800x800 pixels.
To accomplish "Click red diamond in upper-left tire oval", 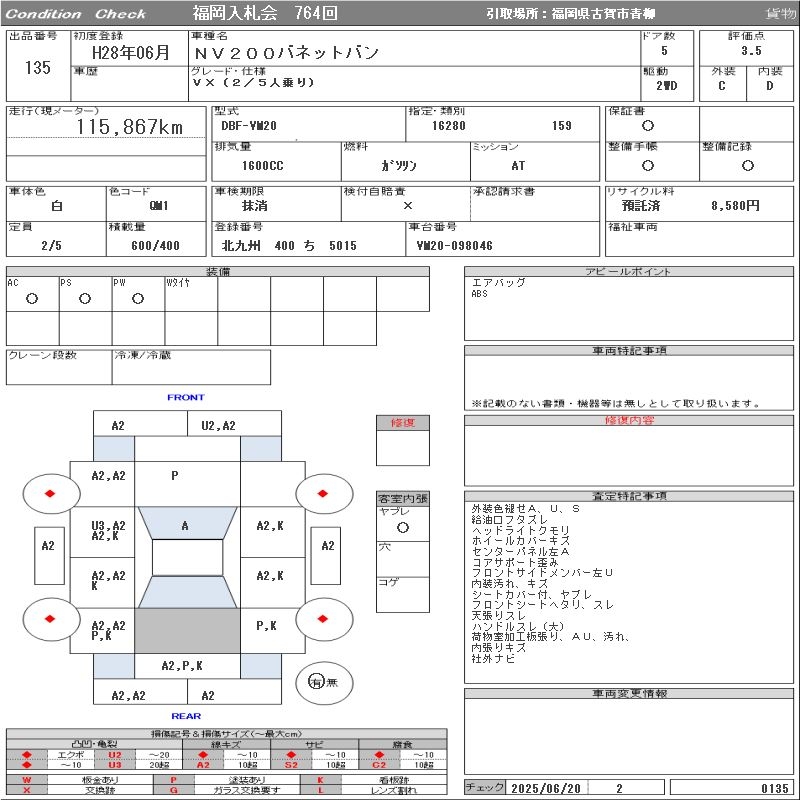I will tap(50, 493).
